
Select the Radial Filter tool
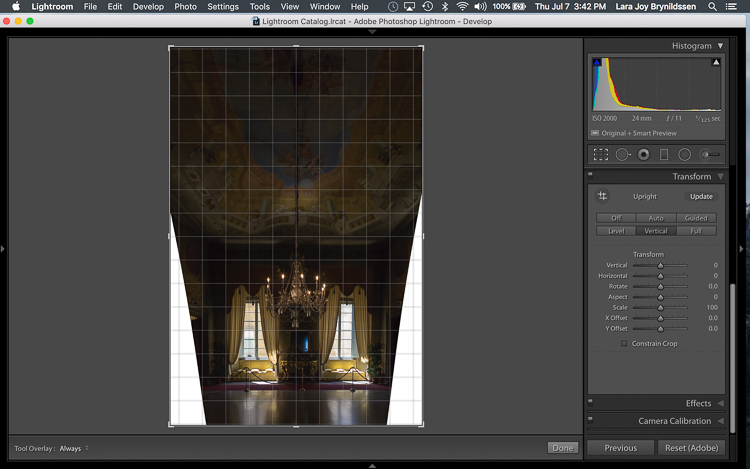[684, 154]
